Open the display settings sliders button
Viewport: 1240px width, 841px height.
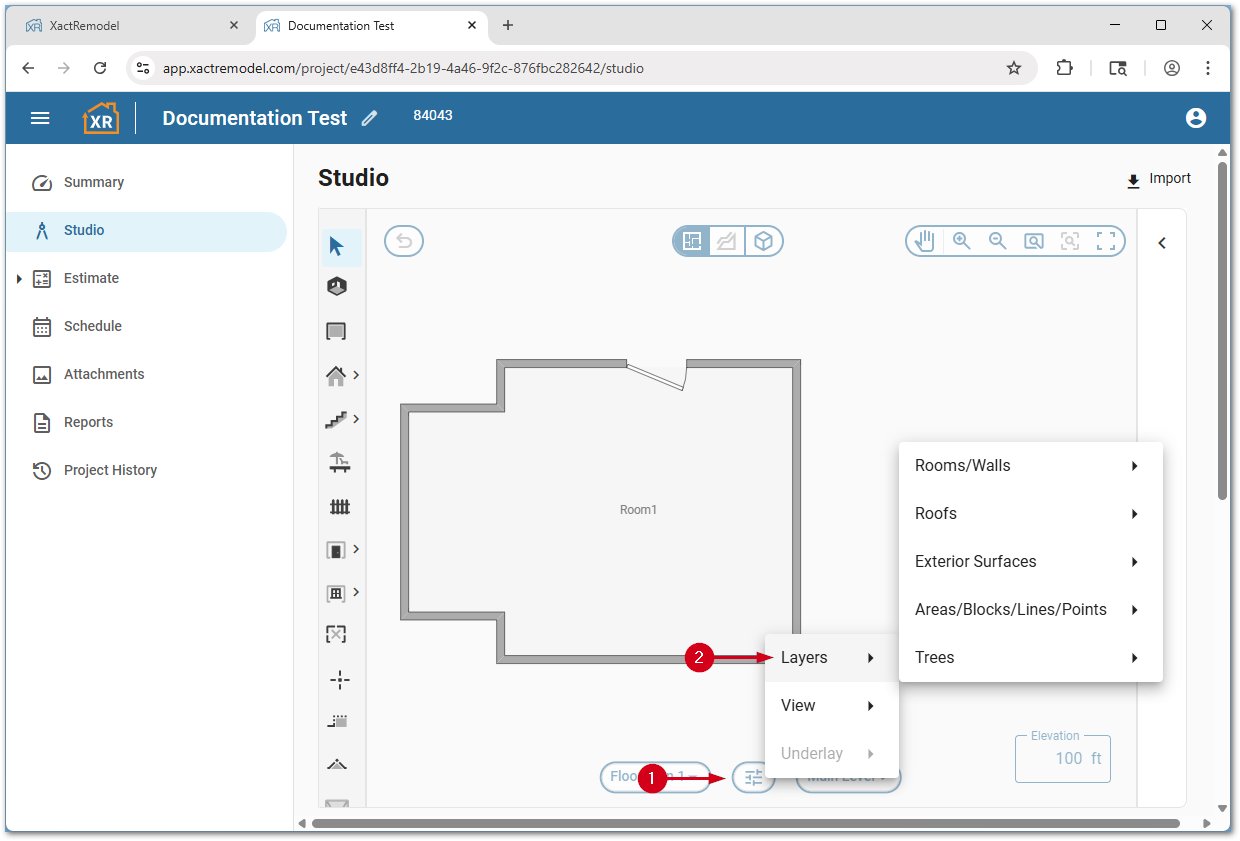[x=753, y=777]
